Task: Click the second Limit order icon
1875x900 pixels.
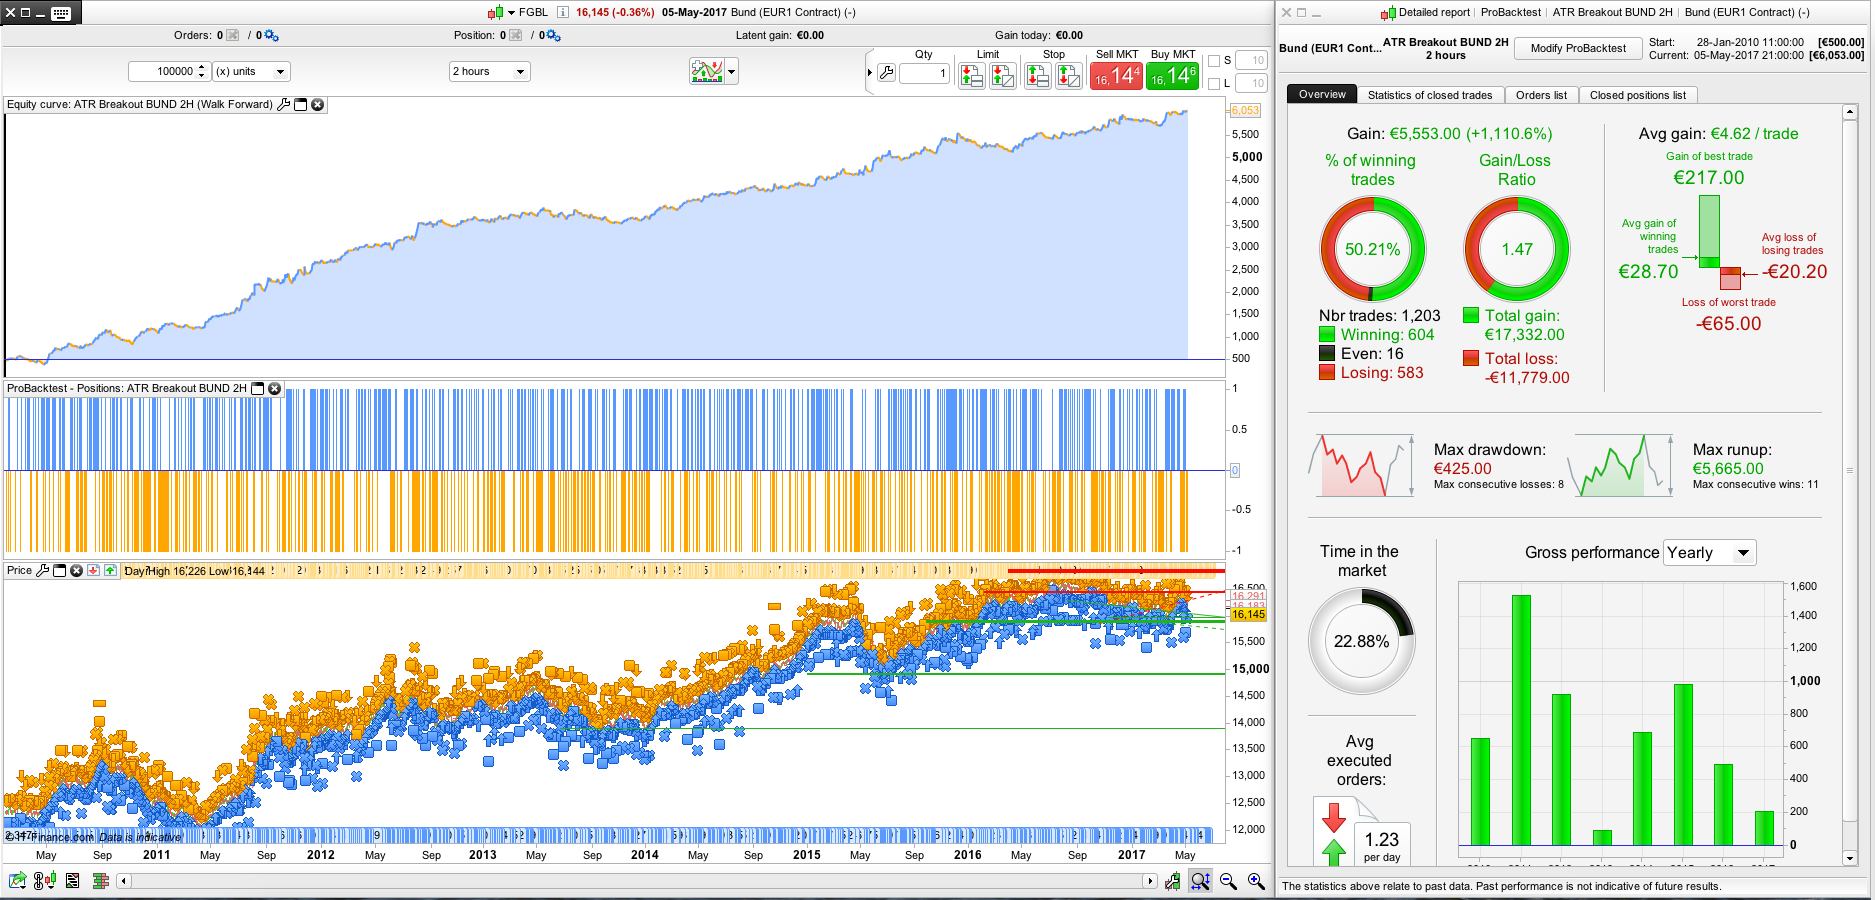Action: tap(1002, 75)
